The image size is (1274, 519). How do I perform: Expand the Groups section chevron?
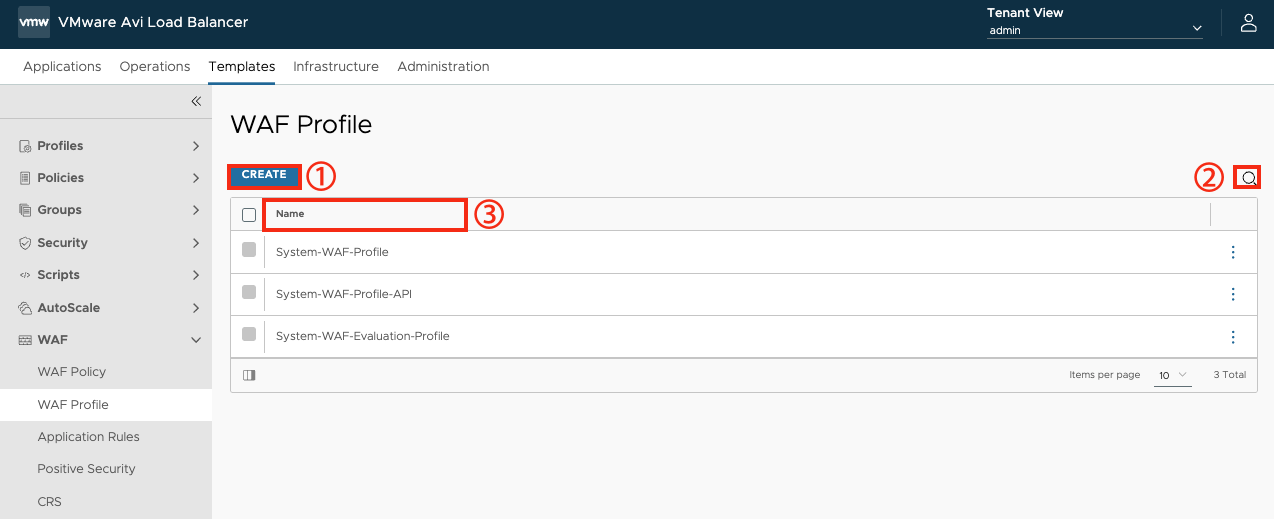196,210
